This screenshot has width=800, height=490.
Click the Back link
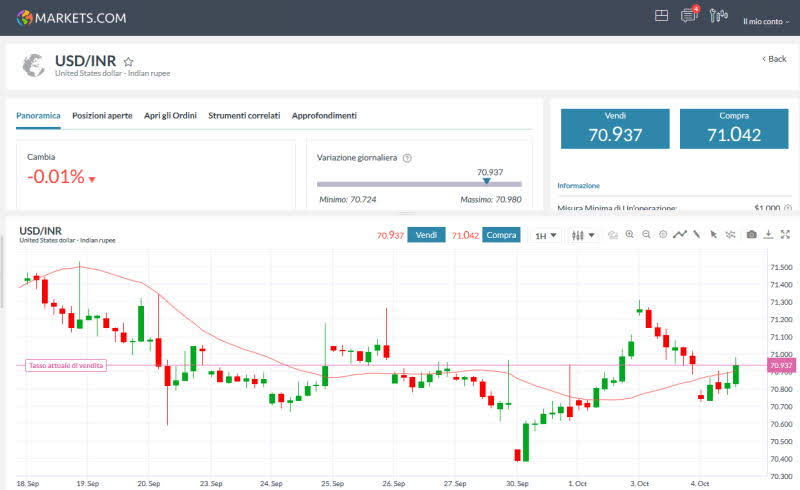(x=774, y=59)
